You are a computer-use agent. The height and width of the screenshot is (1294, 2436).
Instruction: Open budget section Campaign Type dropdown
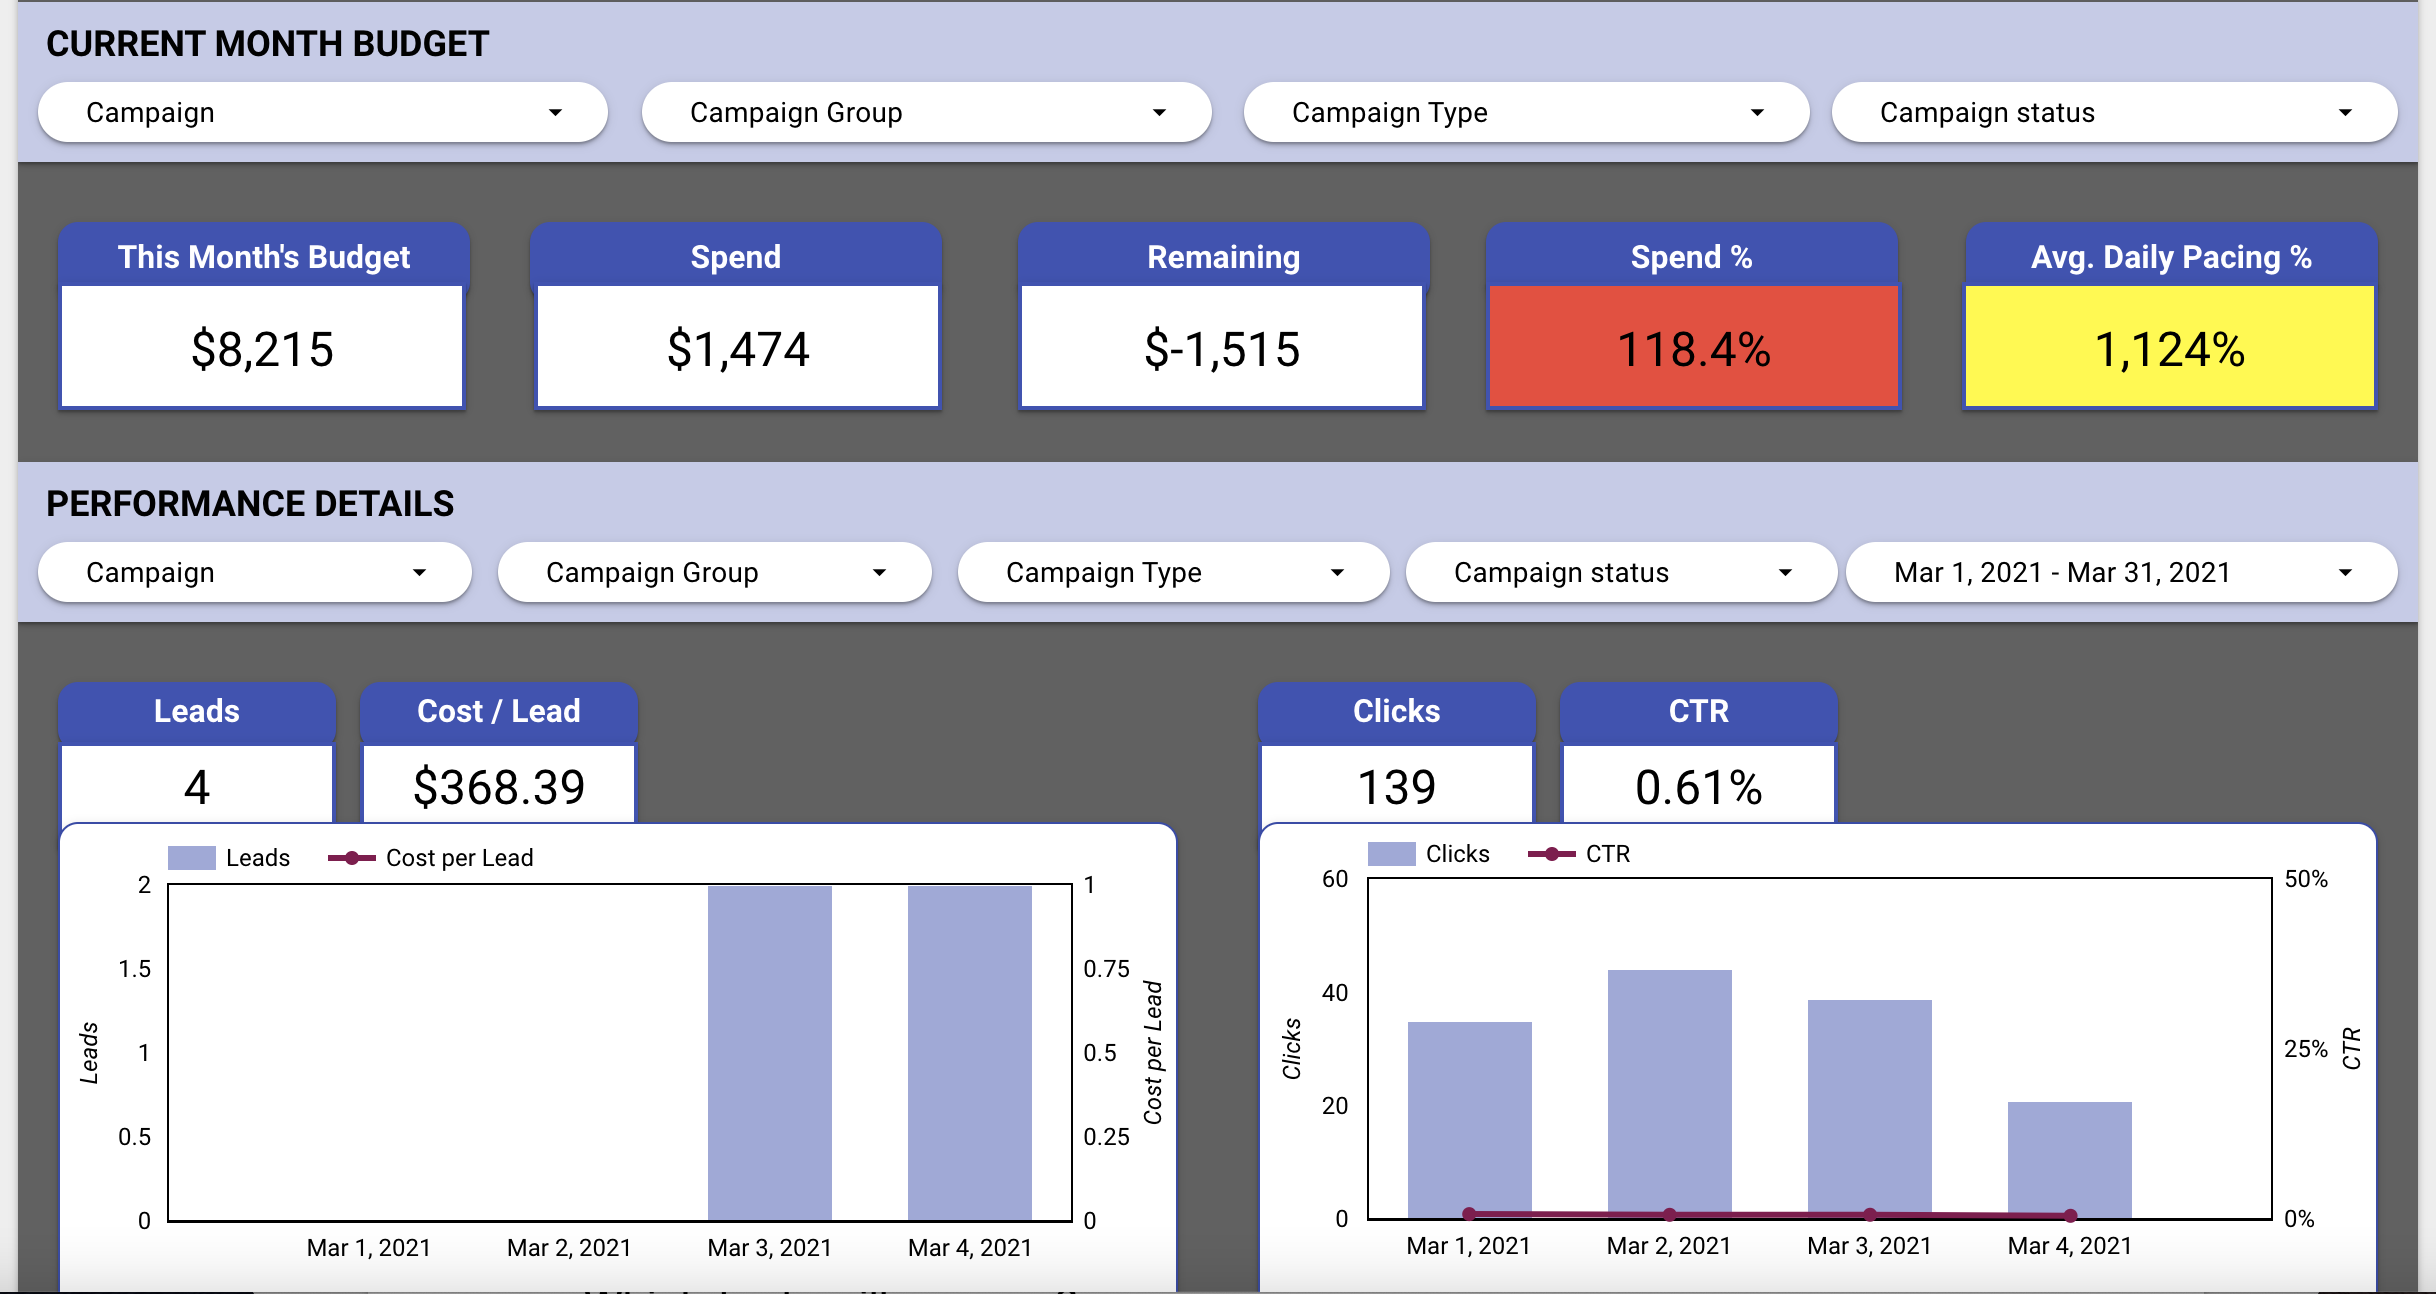coord(1526,113)
